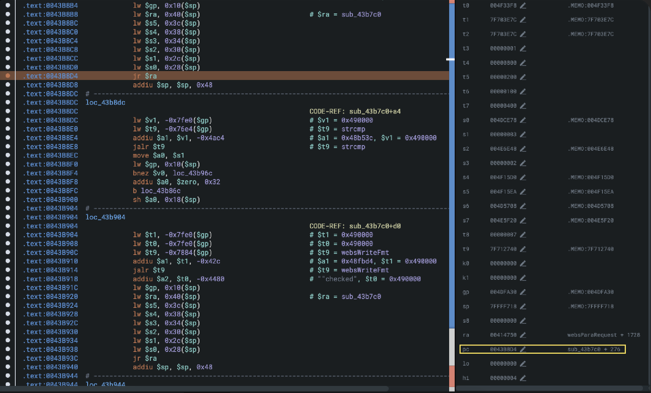The width and height of the screenshot is (651, 393).
Task: Edit the k1 register value
Action: coord(523,278)
